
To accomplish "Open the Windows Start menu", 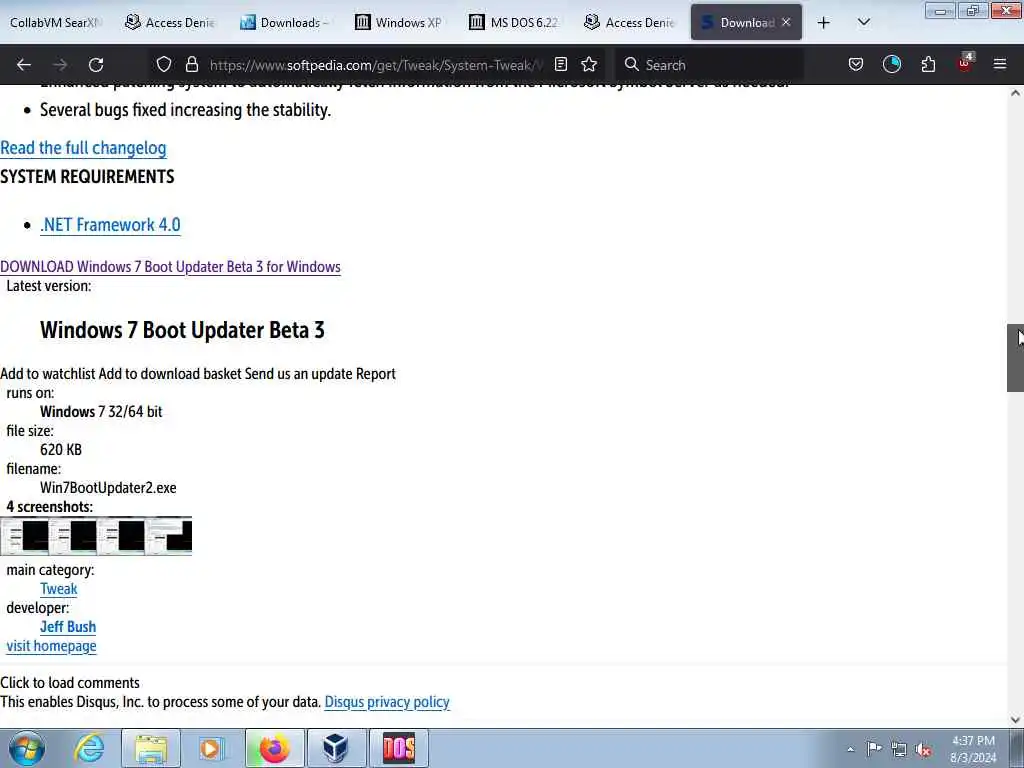I will point(27,748).
